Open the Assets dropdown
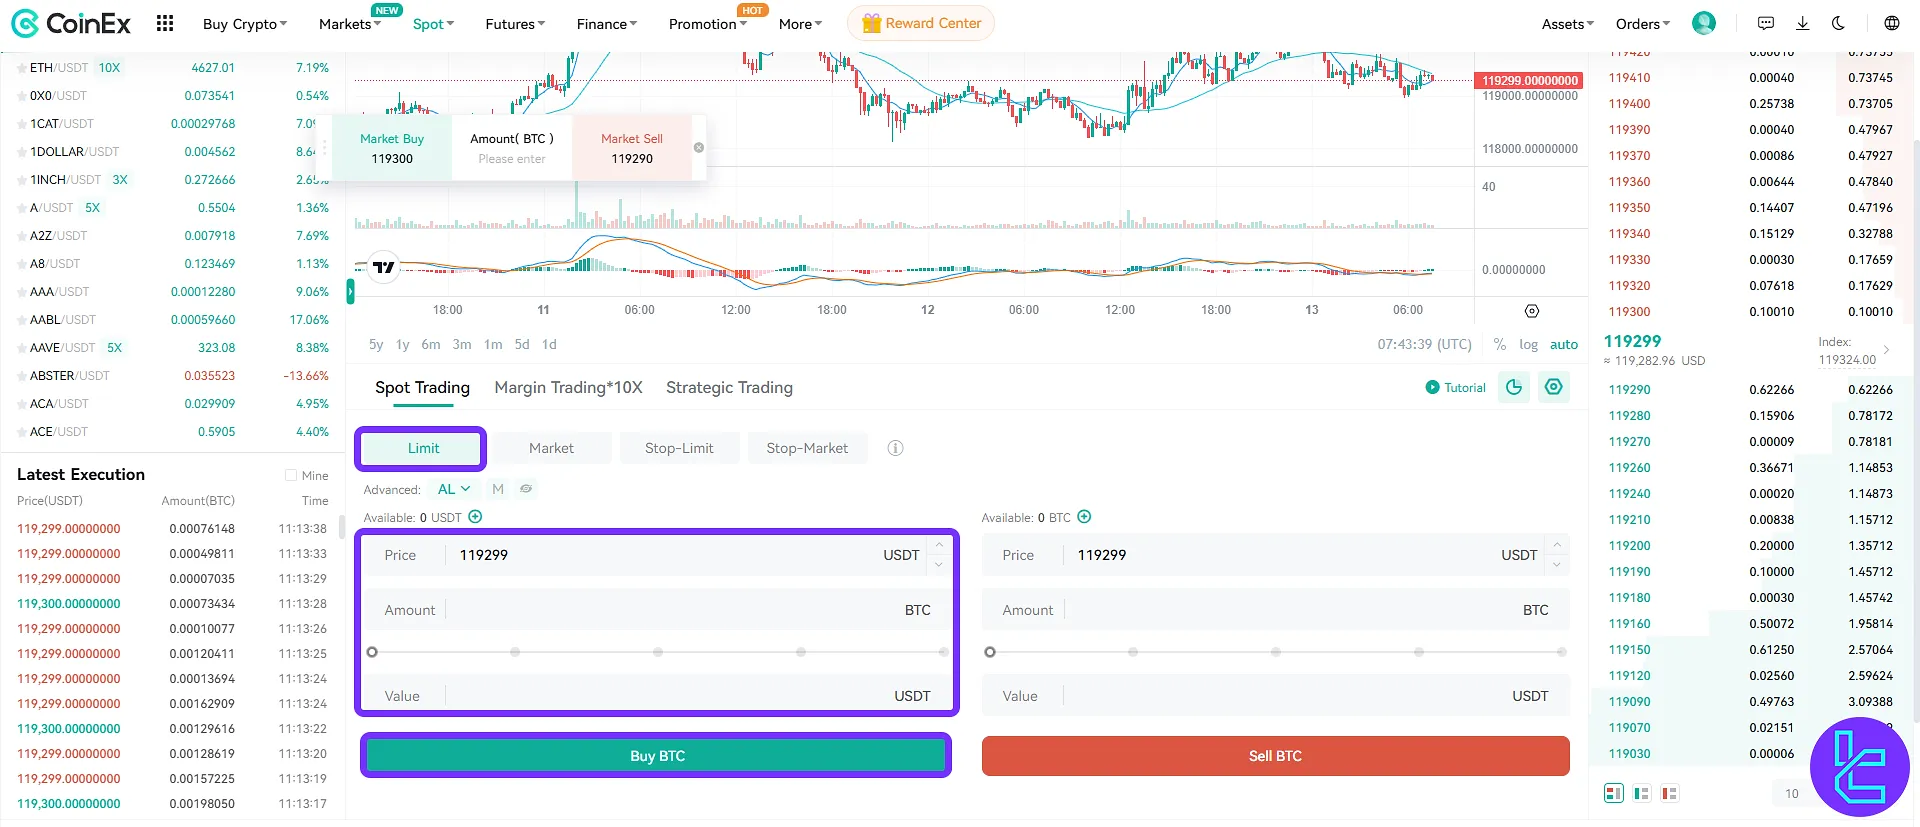The width and height of the screenshot is (1920, 827). 1568,24
